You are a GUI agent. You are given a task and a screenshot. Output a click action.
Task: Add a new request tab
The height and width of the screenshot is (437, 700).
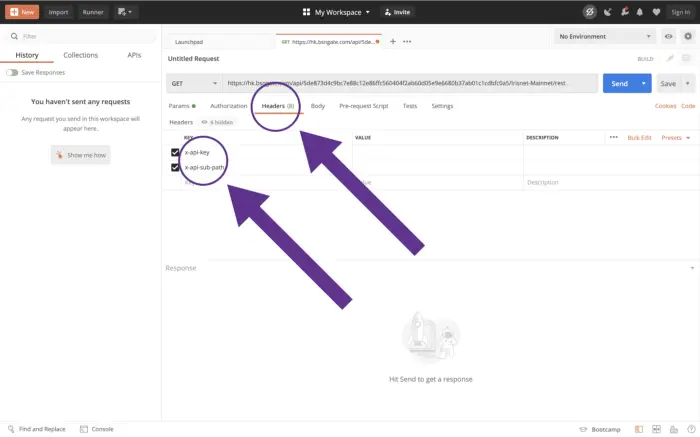click(x=393, y=42)
